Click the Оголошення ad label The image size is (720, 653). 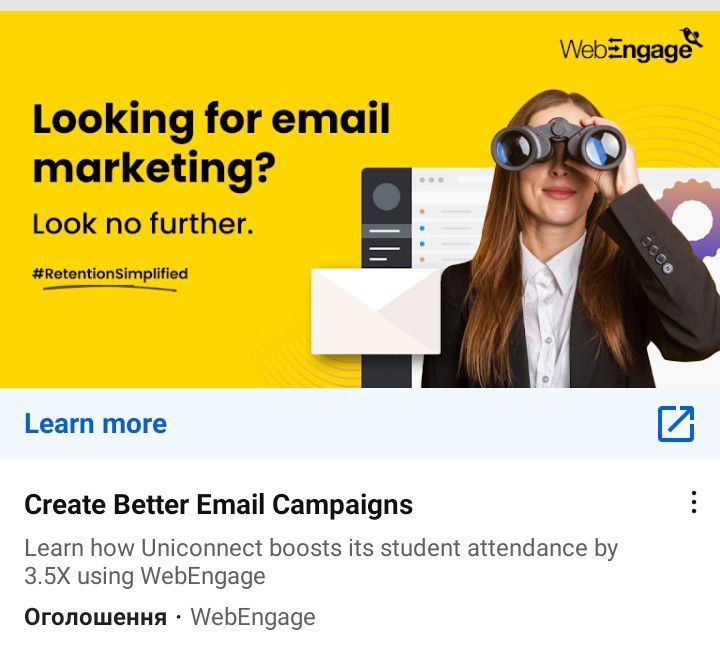pyautogui.click(x=96, y=617)
